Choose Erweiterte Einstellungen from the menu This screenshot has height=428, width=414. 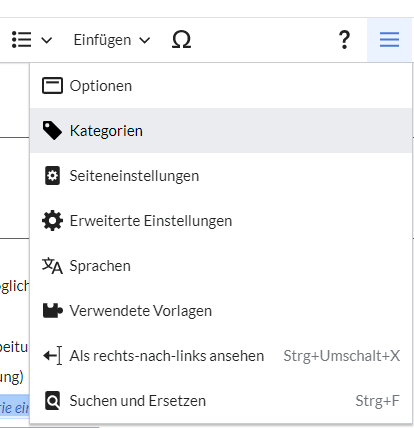click(x=221, y=220)
